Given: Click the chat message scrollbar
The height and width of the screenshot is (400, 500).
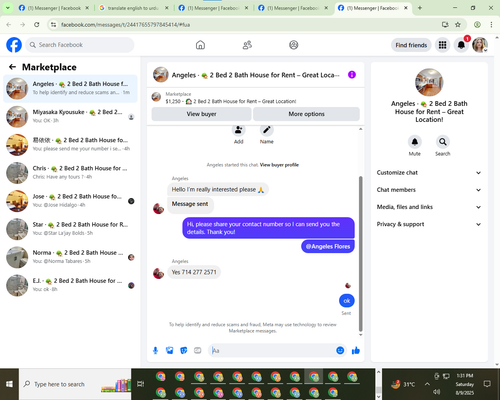Looking at the screenshot, I should (x=360, y=253).
